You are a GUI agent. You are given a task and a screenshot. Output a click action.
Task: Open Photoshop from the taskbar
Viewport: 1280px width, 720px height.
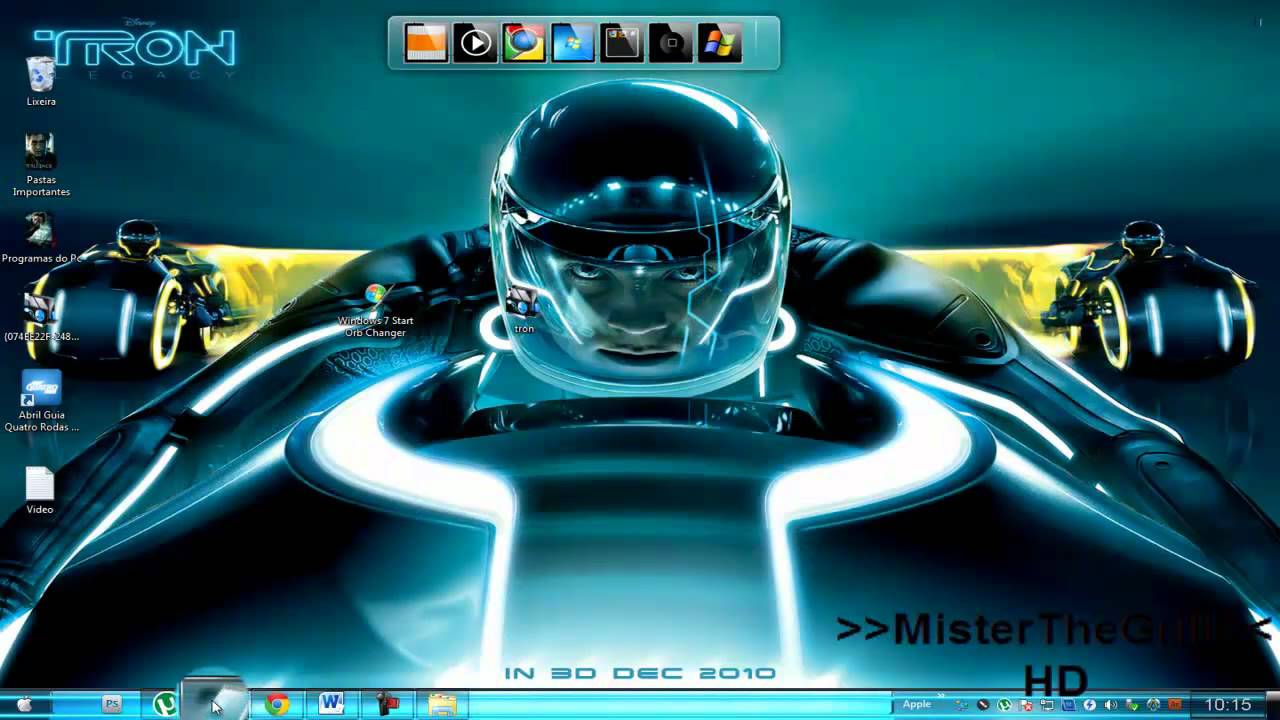click(x=112, y=704)
